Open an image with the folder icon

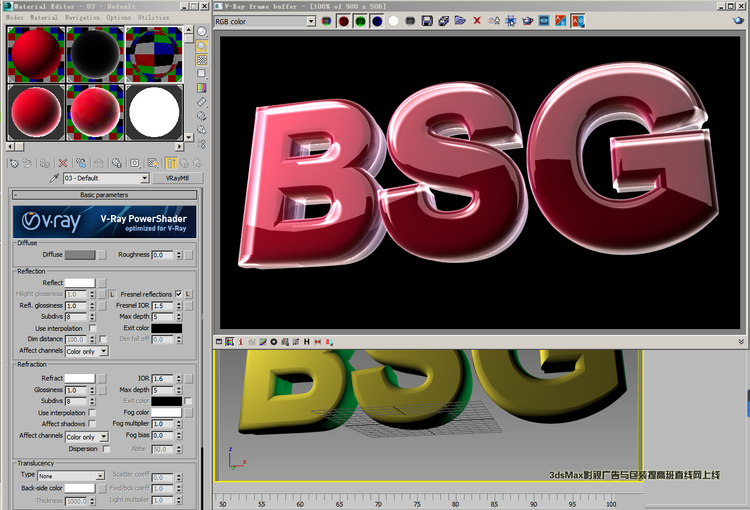coord(460,21)
